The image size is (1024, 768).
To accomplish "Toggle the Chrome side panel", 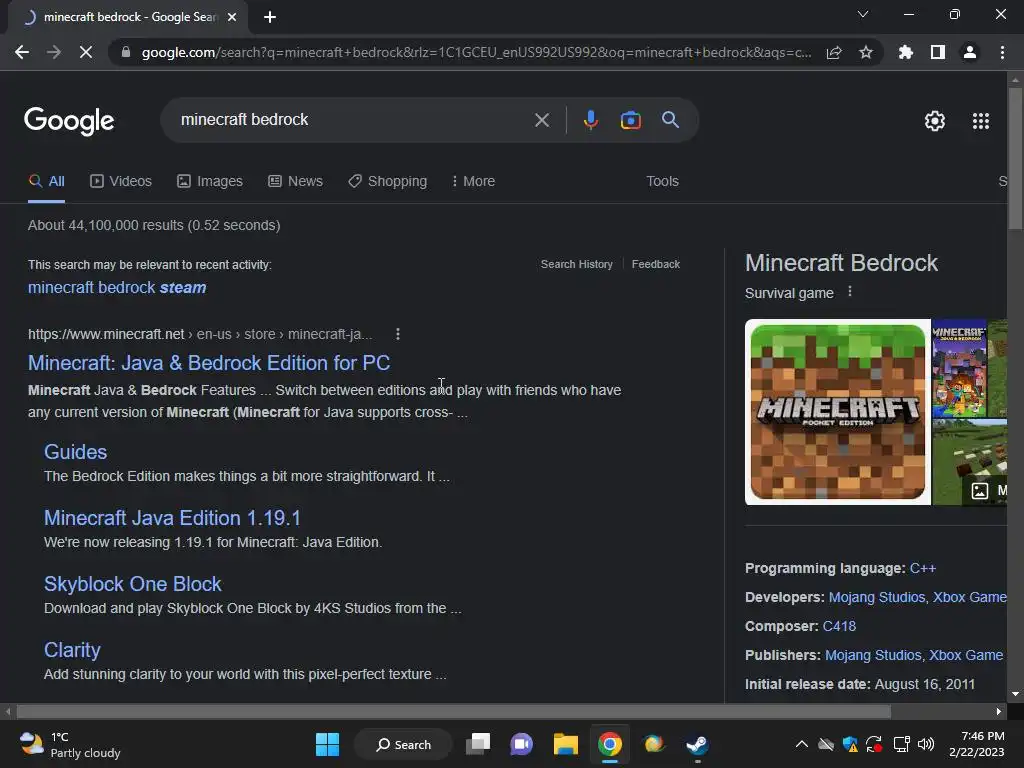I will click(938, 52).
